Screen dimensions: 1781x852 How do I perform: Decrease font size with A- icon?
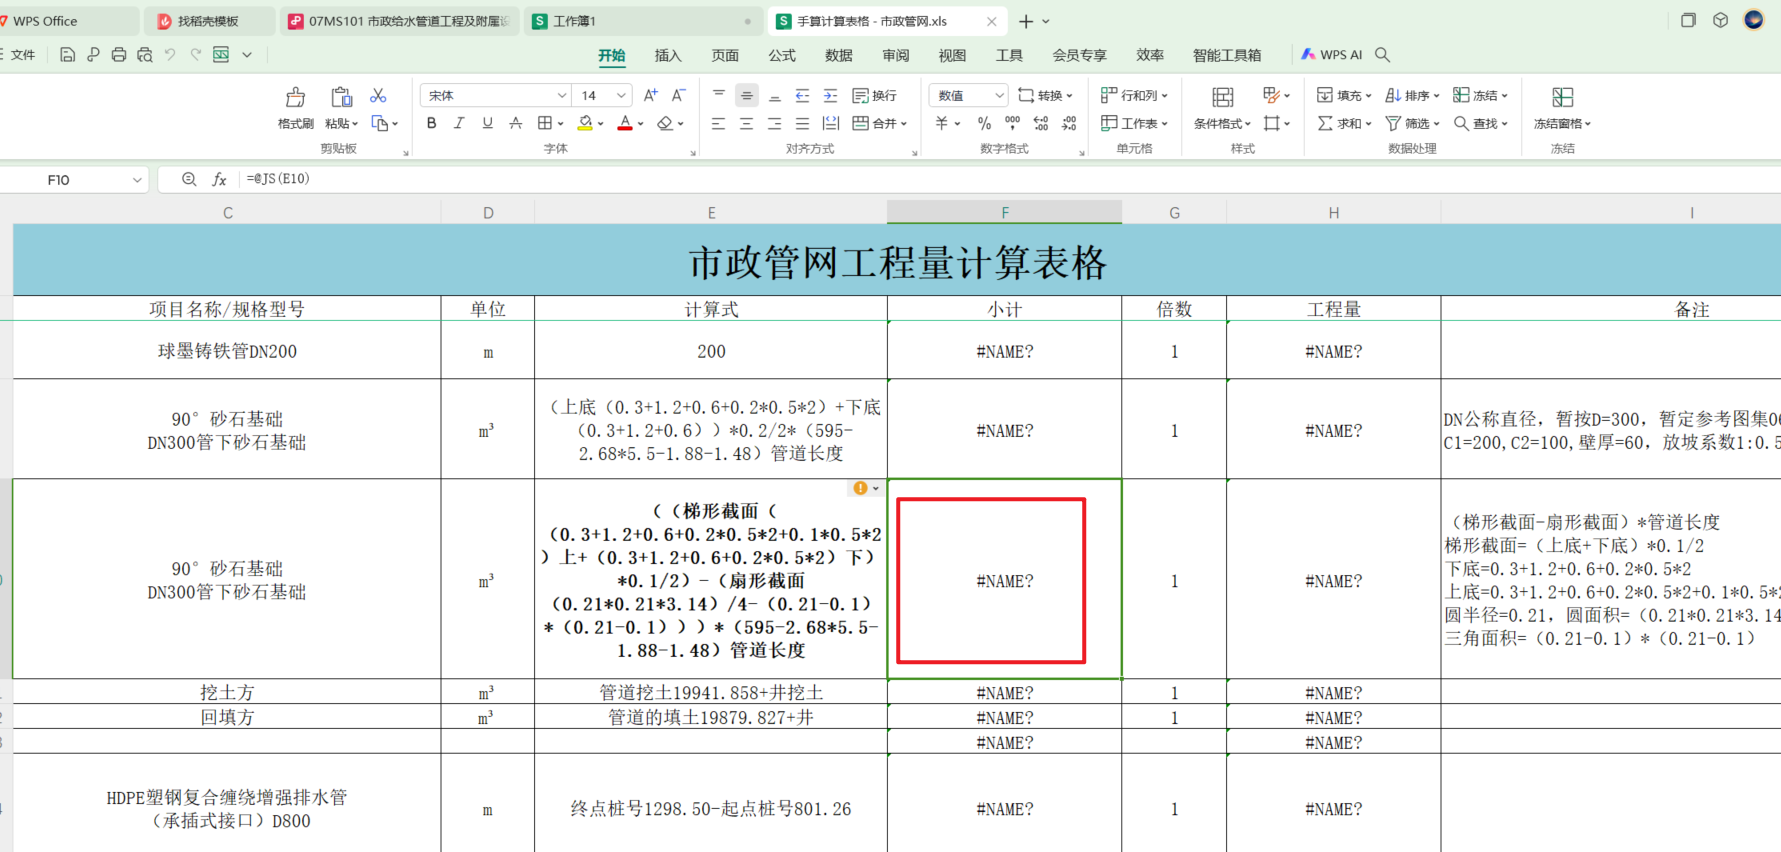(x=679, y=95)
